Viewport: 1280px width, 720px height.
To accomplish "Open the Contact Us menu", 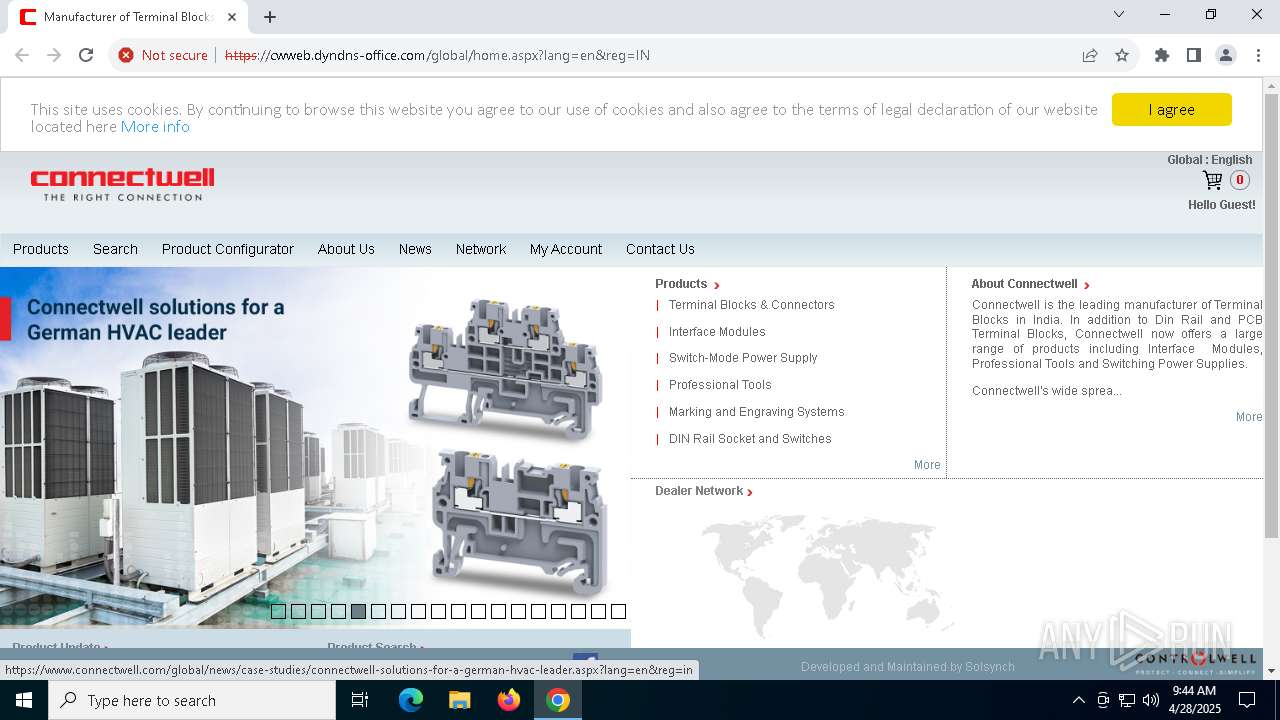I will point(660,249).
